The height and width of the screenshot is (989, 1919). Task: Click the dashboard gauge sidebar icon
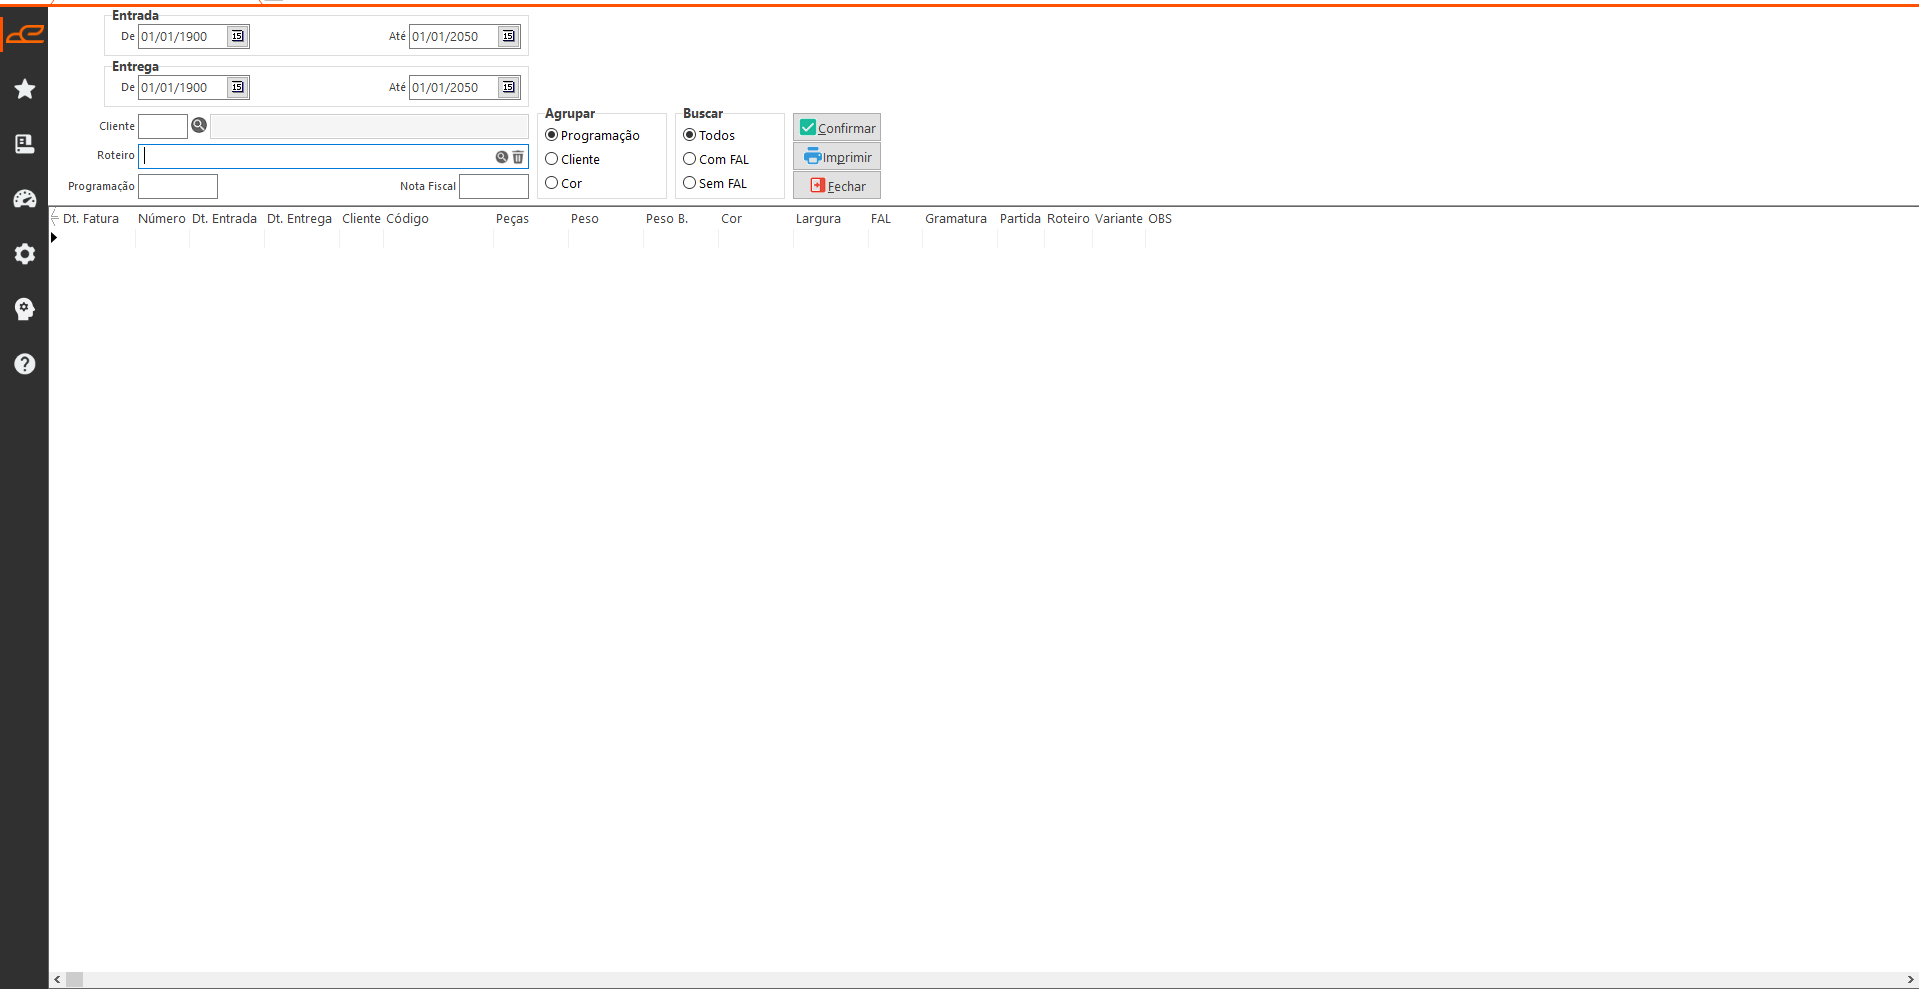[x=25, y=199]
